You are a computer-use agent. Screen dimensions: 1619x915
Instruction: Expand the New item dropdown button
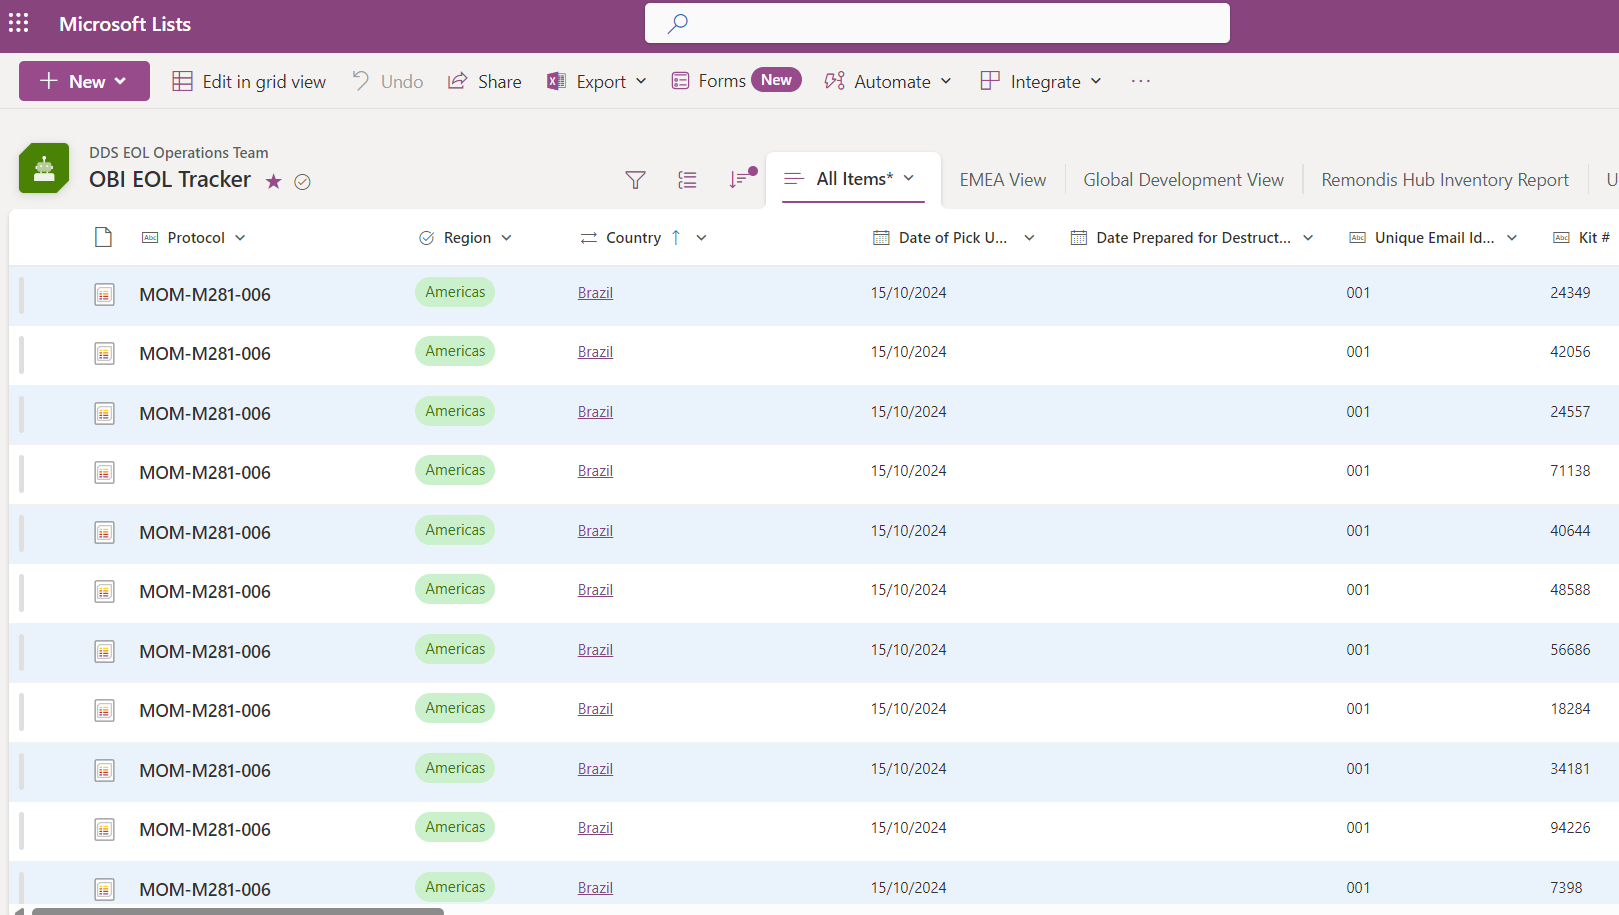pos(84,81)
